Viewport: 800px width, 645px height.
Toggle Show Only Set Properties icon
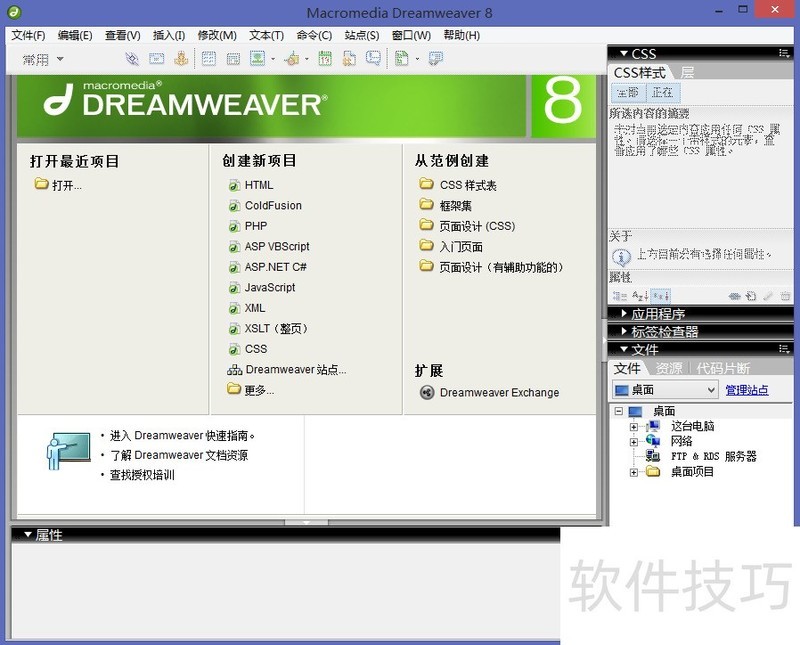coord(661,296)
